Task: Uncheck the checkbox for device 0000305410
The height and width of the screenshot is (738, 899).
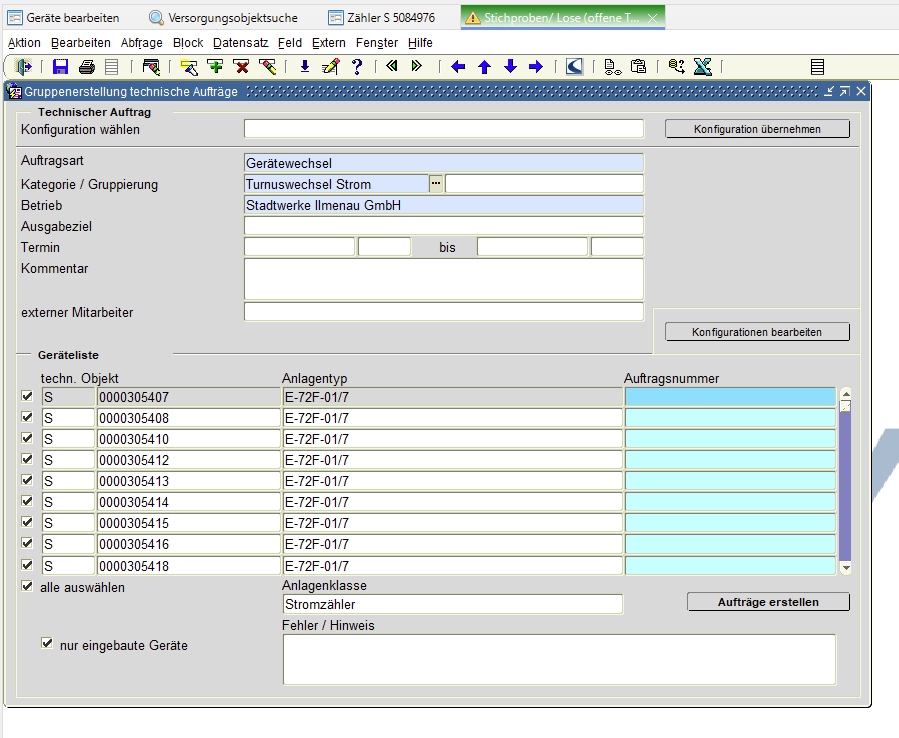Action: coord(27,438)
